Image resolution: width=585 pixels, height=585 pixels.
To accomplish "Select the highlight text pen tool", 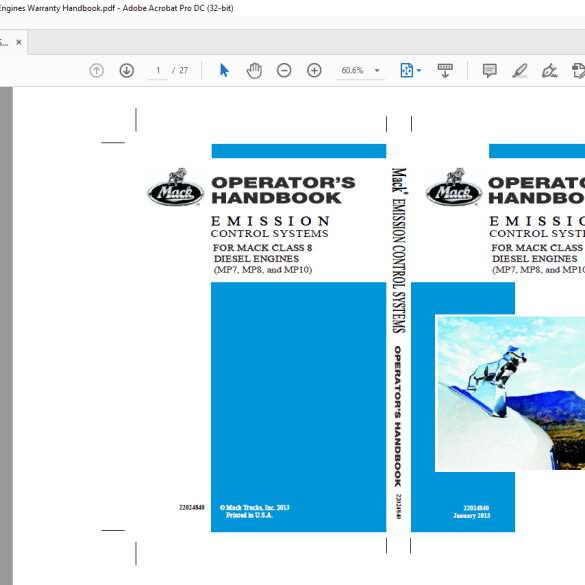I will point(520,70).
